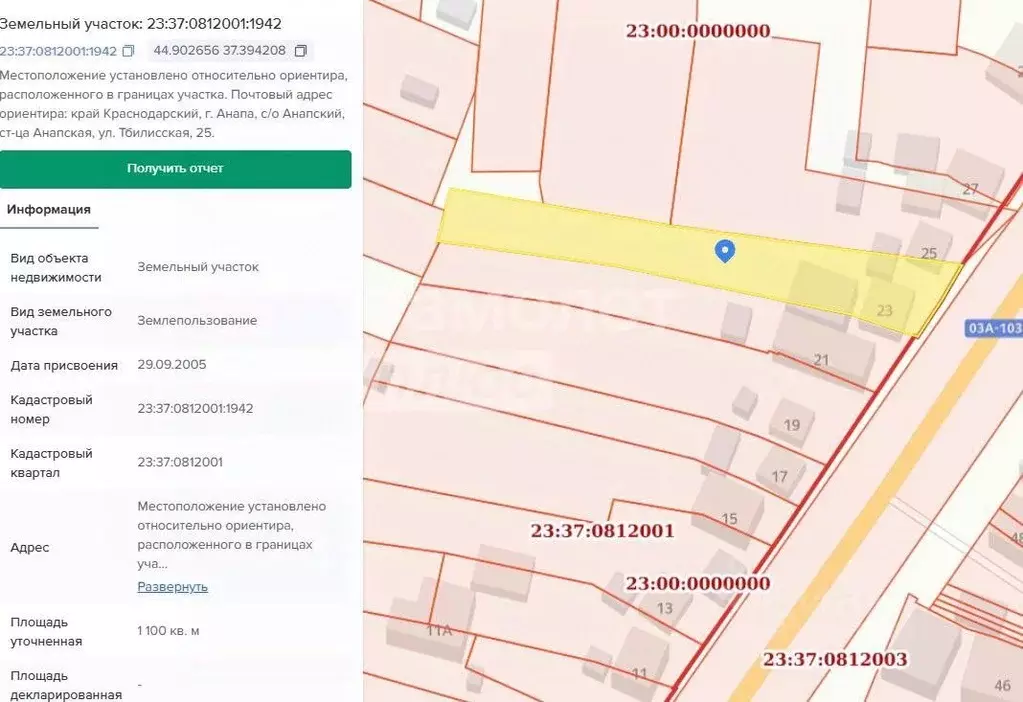
Task: Click the lower 23:00:0000000 quarter label
Action: [x=698, y=582]
